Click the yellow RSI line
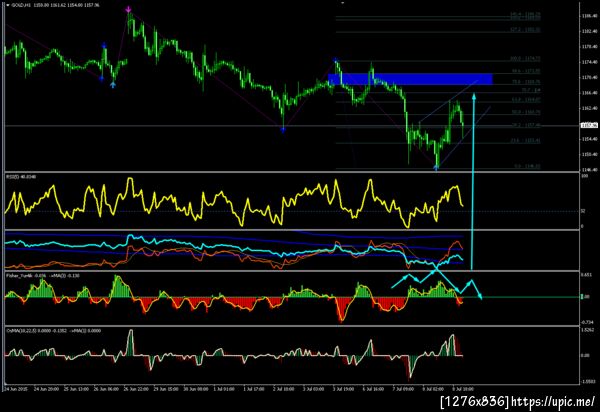 click(233, 205)
